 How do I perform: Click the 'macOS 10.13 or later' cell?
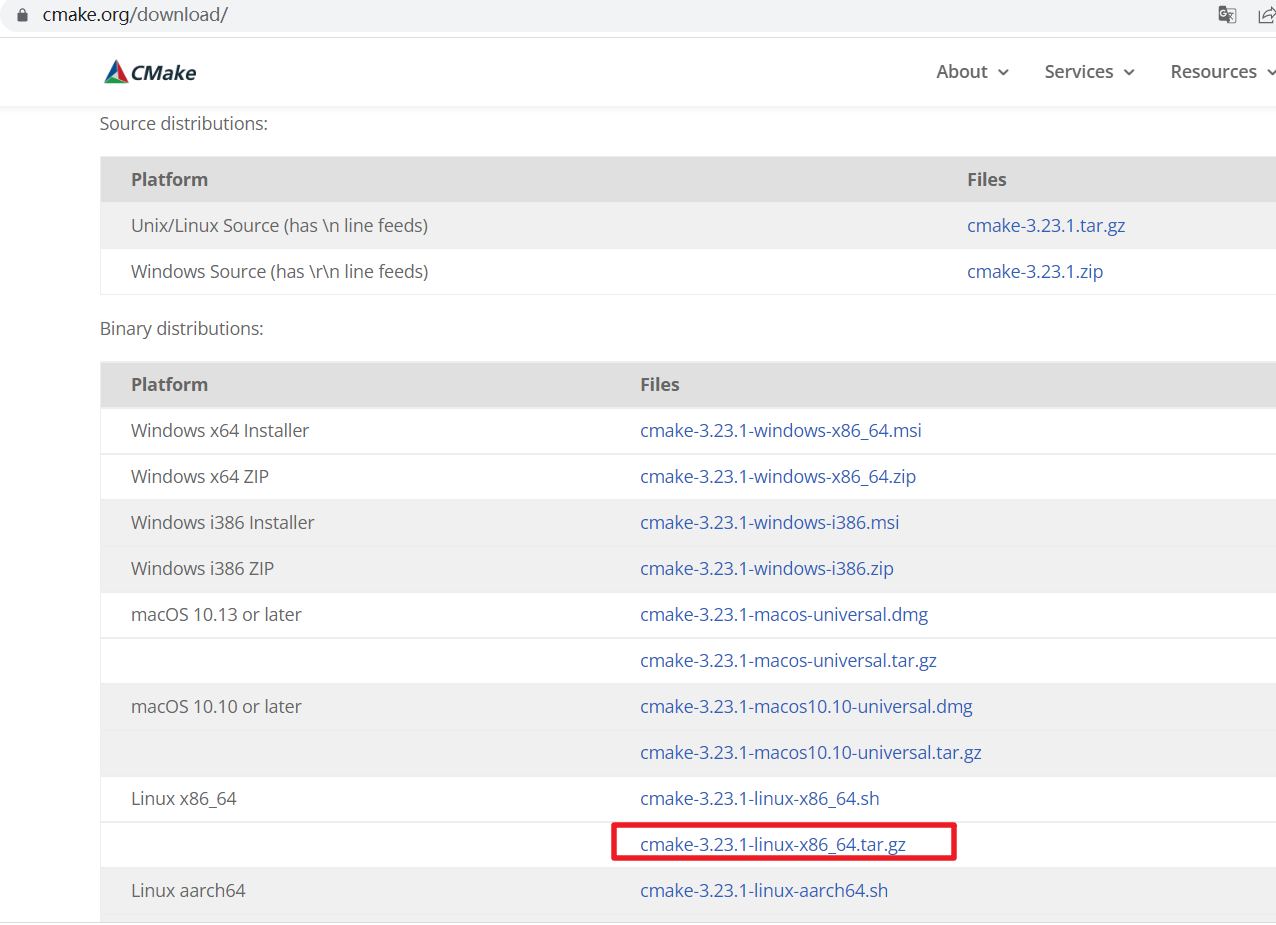tap(216, 615)
